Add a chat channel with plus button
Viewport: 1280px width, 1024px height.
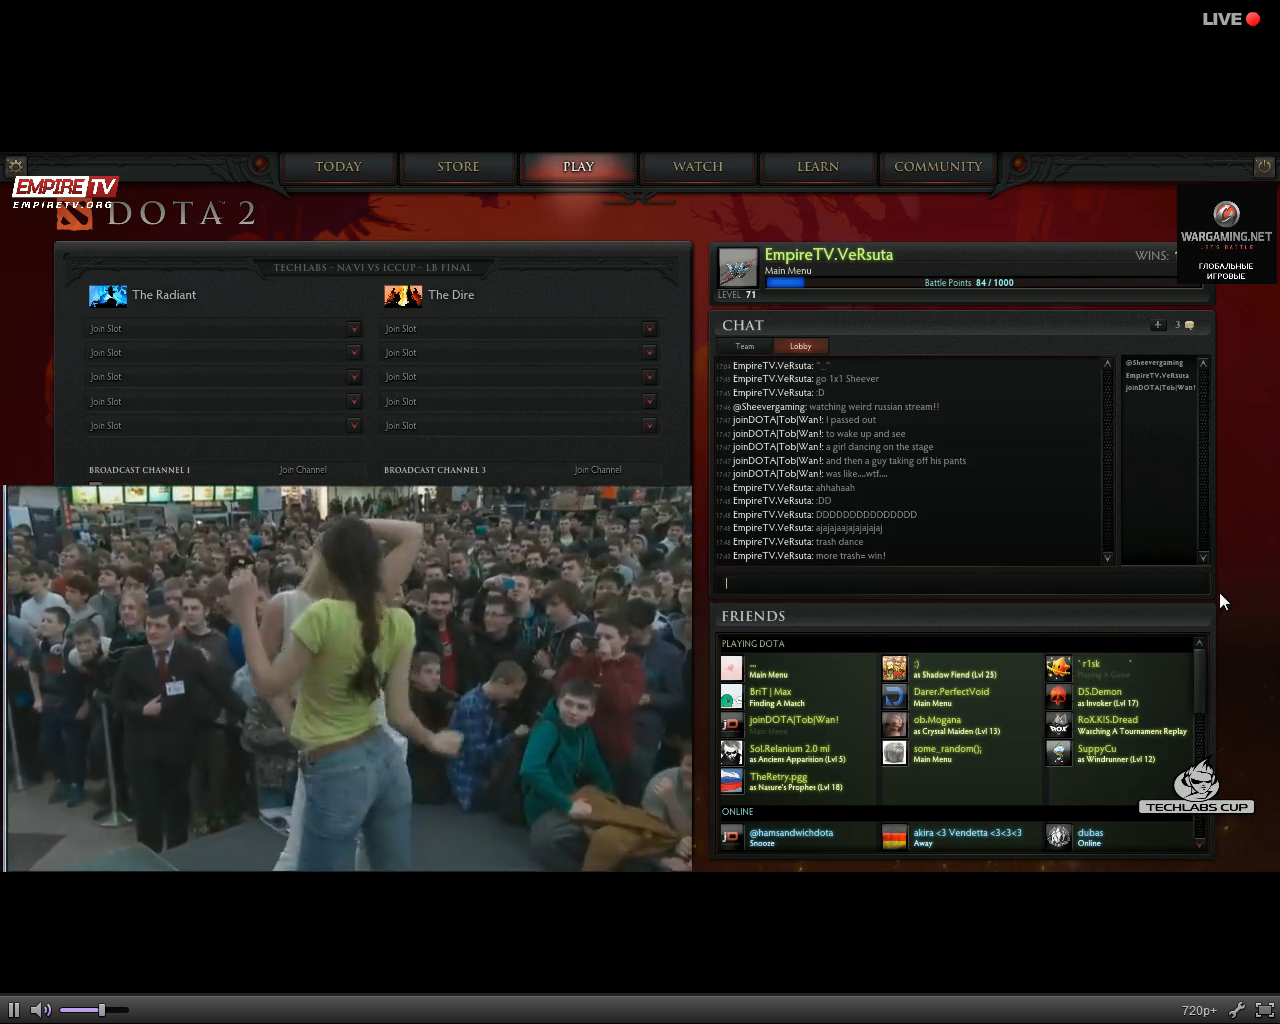[x=1157, y=325]
